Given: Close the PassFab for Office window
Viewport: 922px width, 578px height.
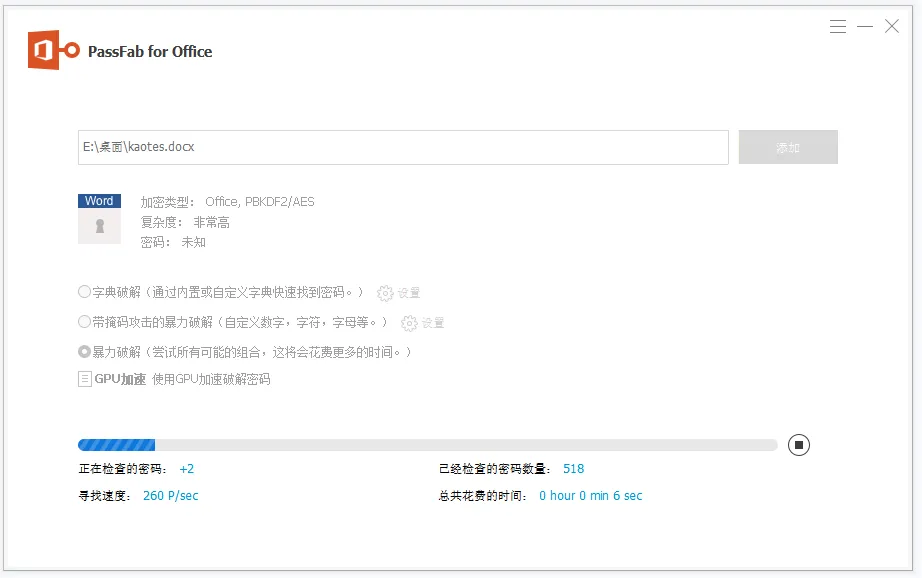Looking at the screenshot, I should pyautogui.click(x=892, y=26).
